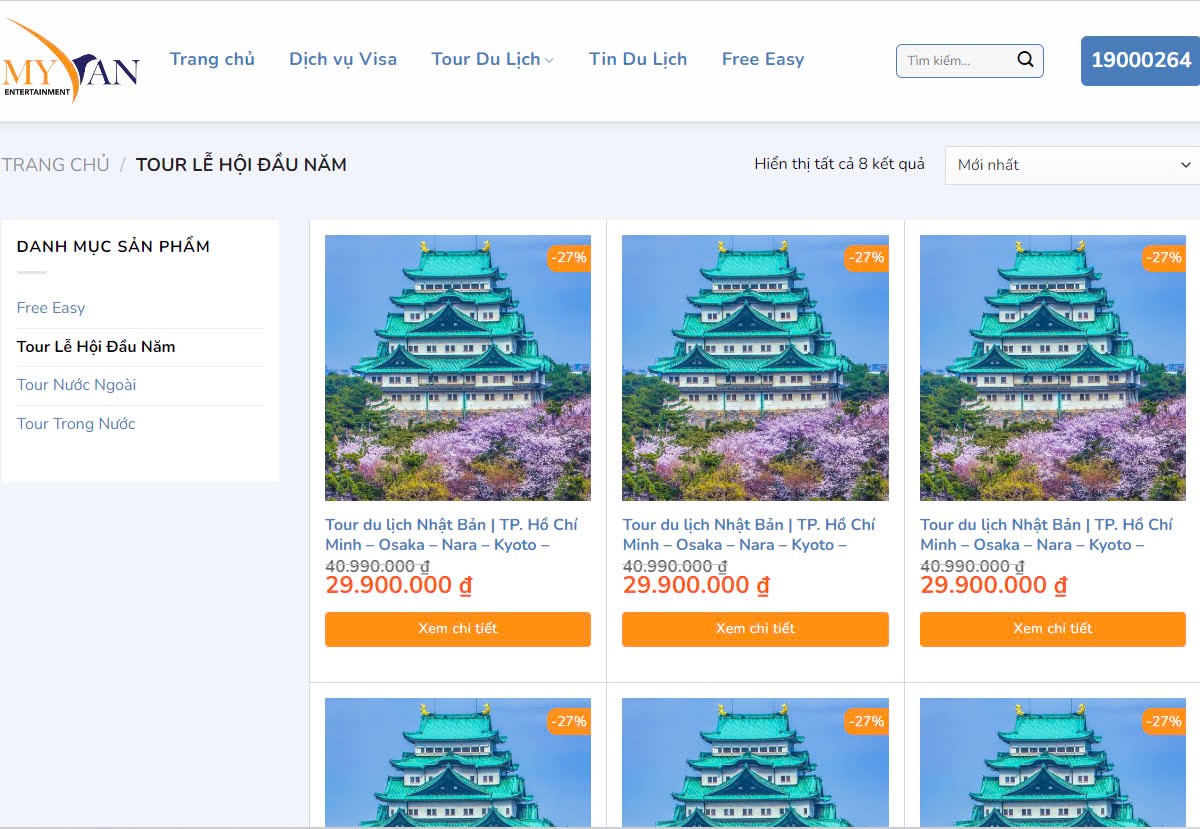Click the -27% badge on second-row first product

[x=568, y=722]
